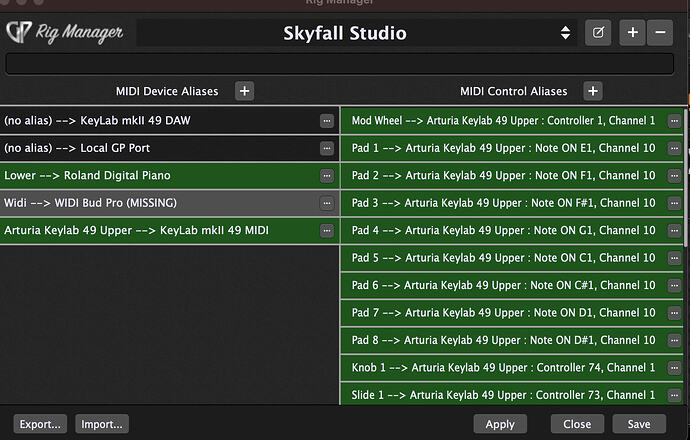
Task: Select the Mod Wheel Controller 1 row
Action: tap(512, 121)
